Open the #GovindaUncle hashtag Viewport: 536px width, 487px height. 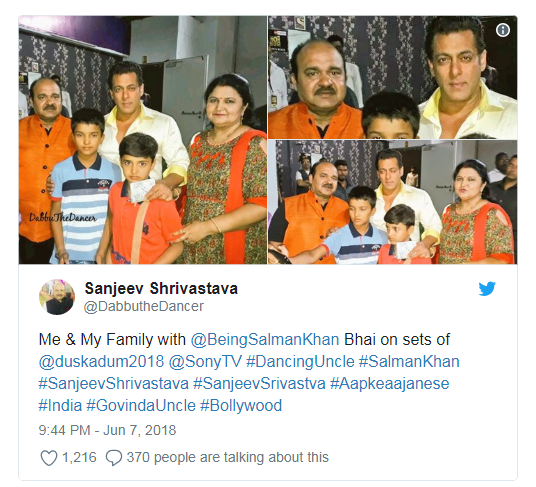[141, 406]
